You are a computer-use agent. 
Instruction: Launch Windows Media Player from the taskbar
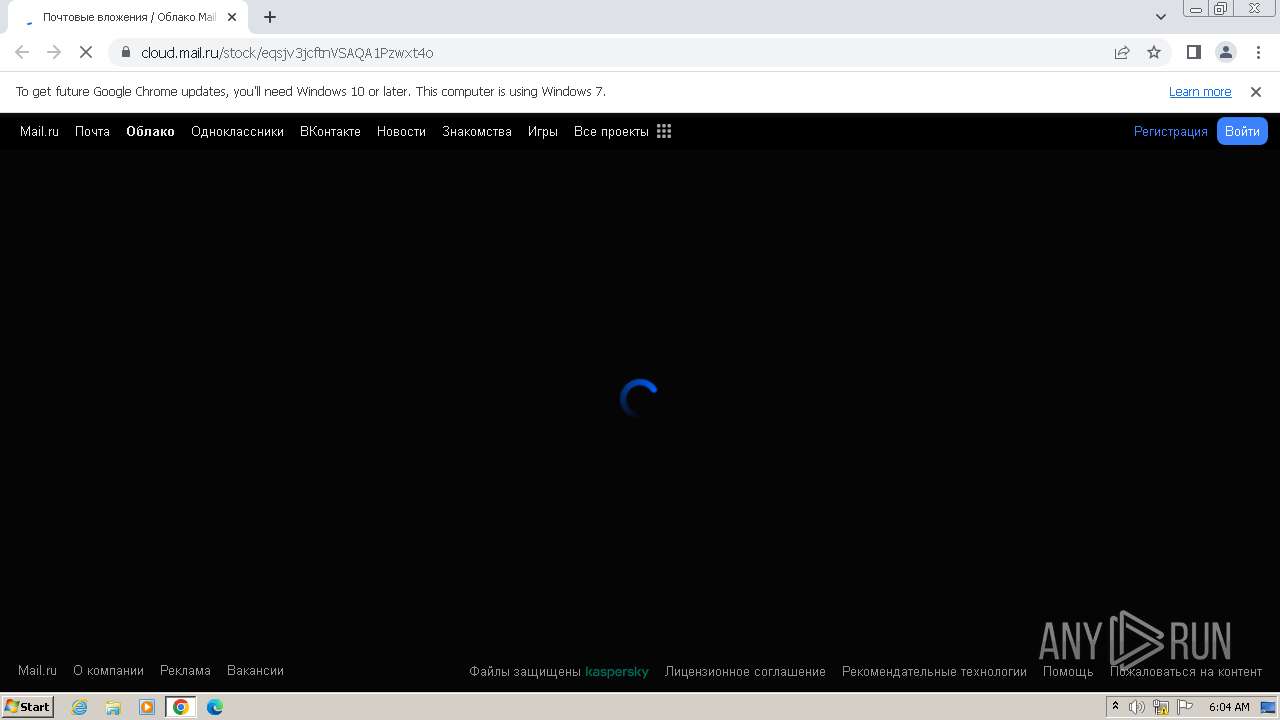(147, 707)
